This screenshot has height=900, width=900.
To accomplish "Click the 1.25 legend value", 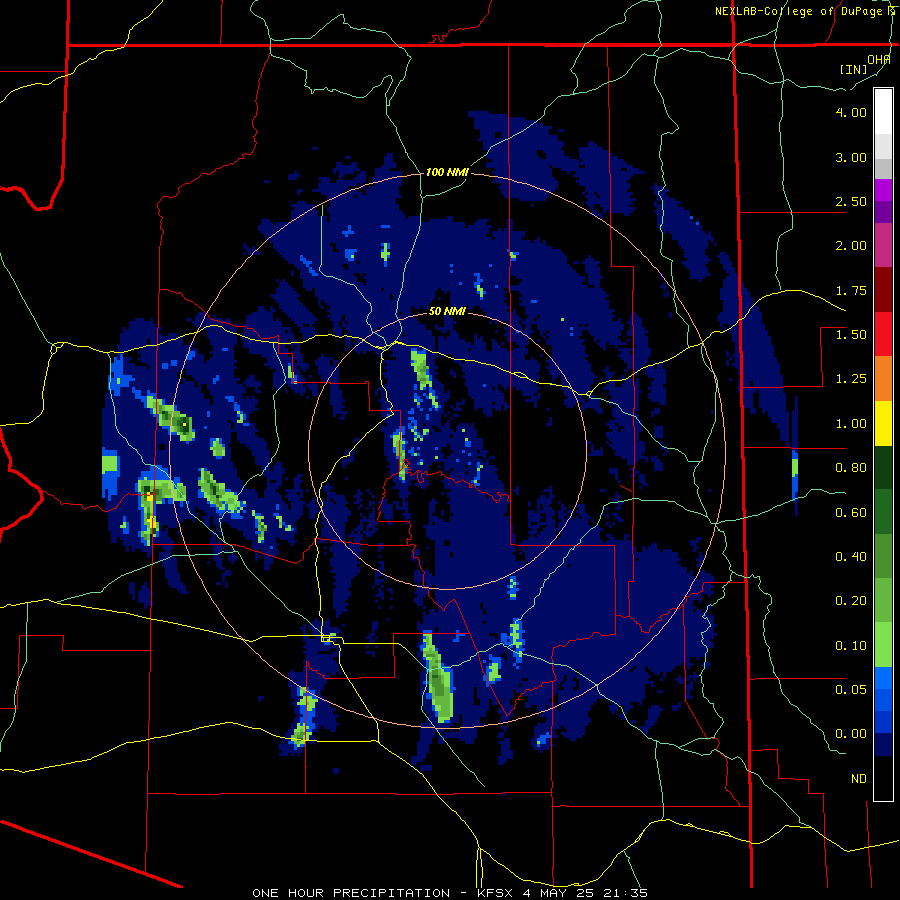I will pos(851,379).
